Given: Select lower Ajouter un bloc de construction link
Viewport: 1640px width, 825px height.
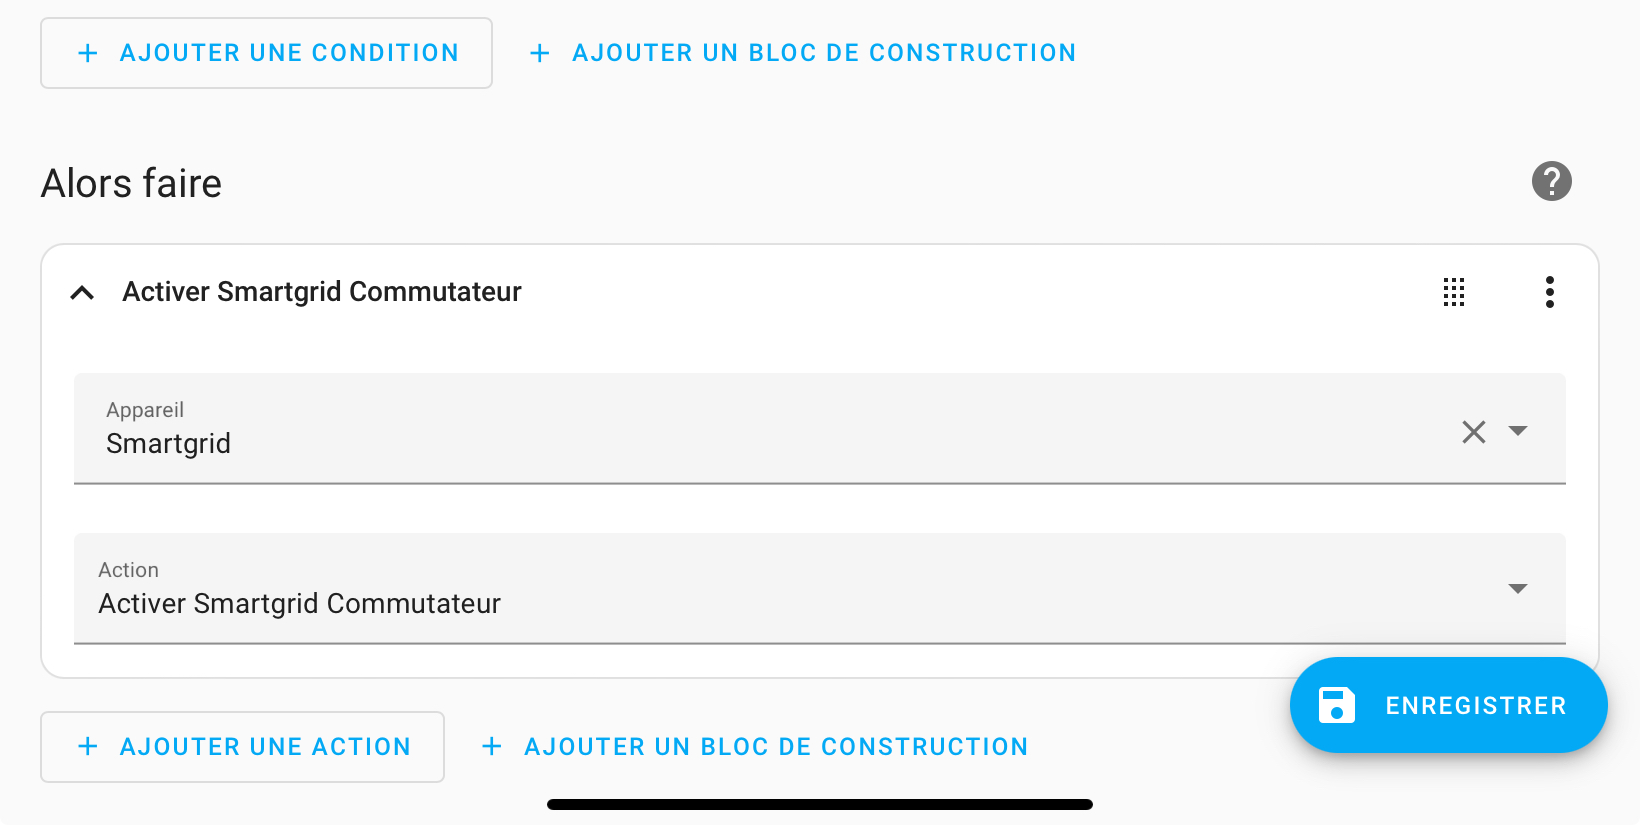Looking at the screenshot, I should [755, 746].
